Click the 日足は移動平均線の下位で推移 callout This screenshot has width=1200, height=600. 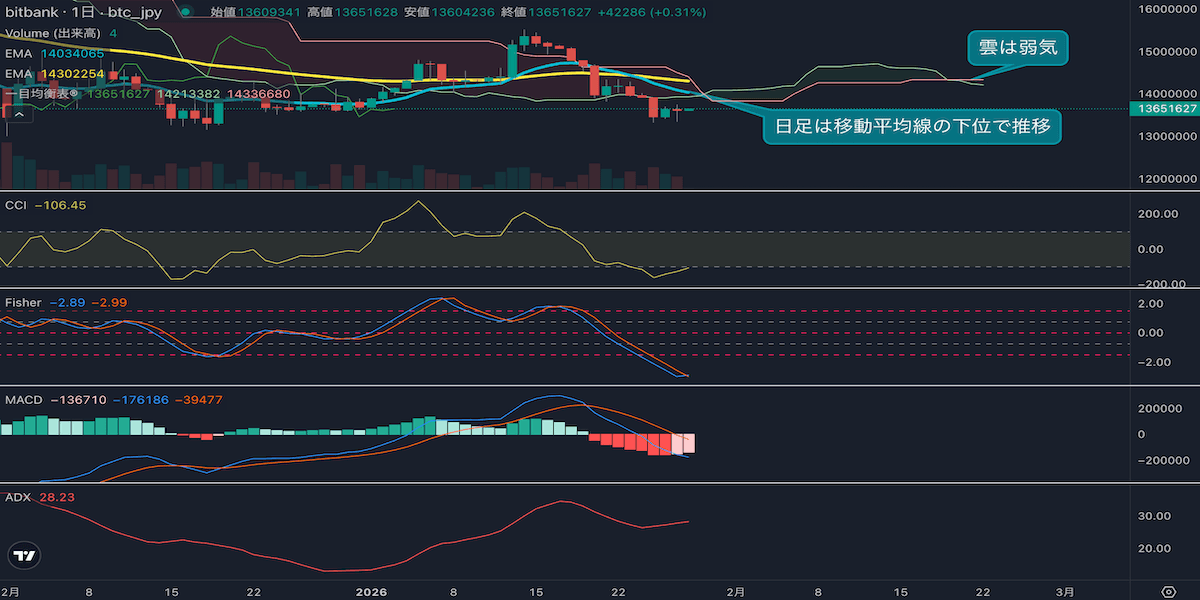911,127
